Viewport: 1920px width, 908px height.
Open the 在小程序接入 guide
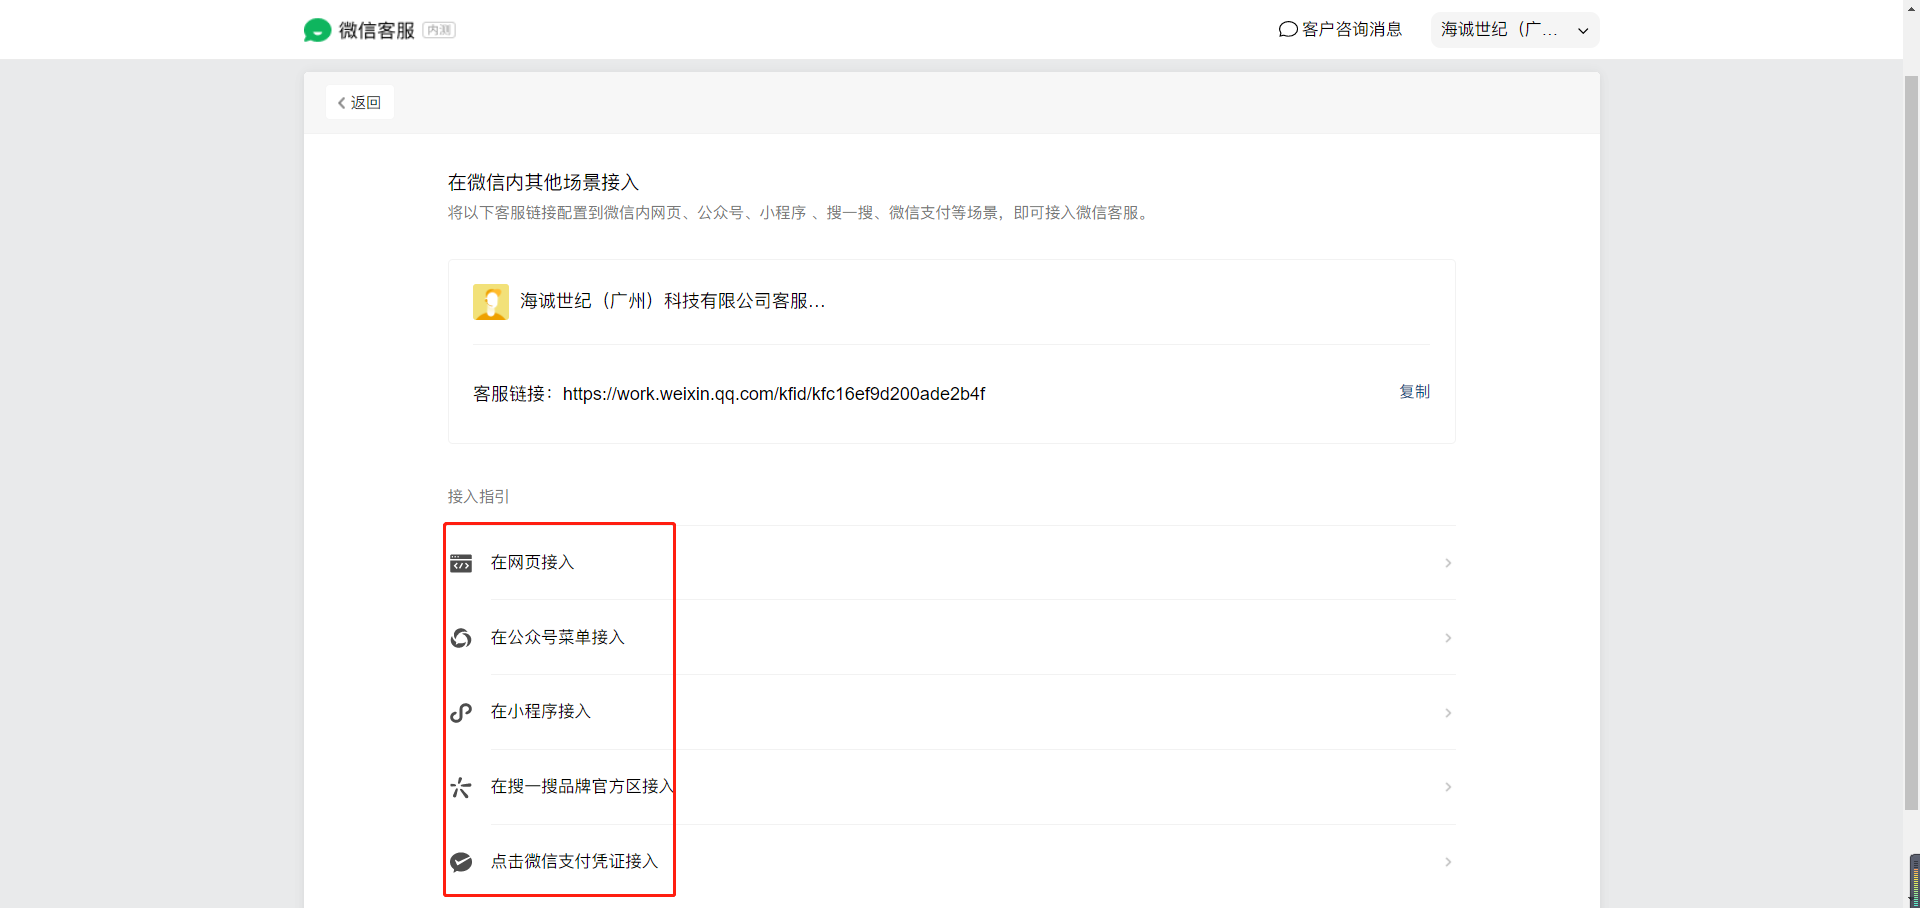[x=952, y=713]
